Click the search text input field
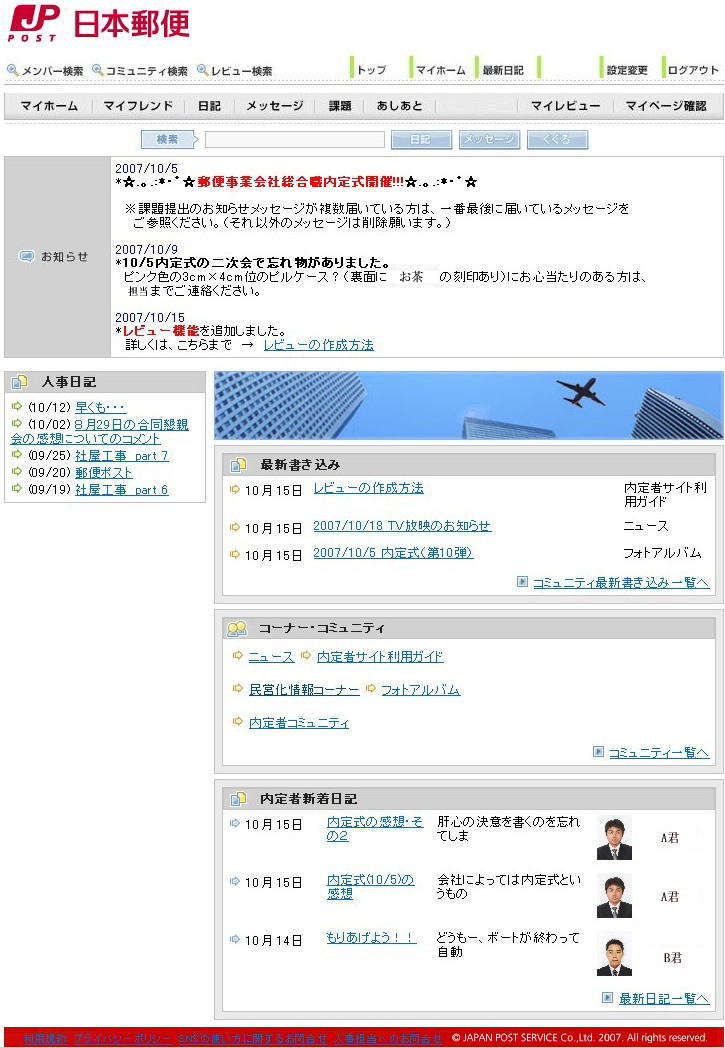 click(295, 140)
